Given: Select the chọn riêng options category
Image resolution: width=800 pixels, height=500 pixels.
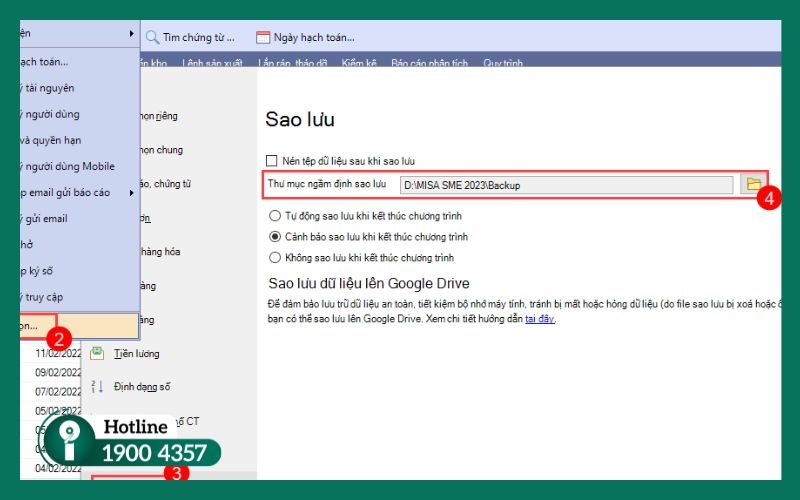Looking at the screenshot, I should [159, 116].
